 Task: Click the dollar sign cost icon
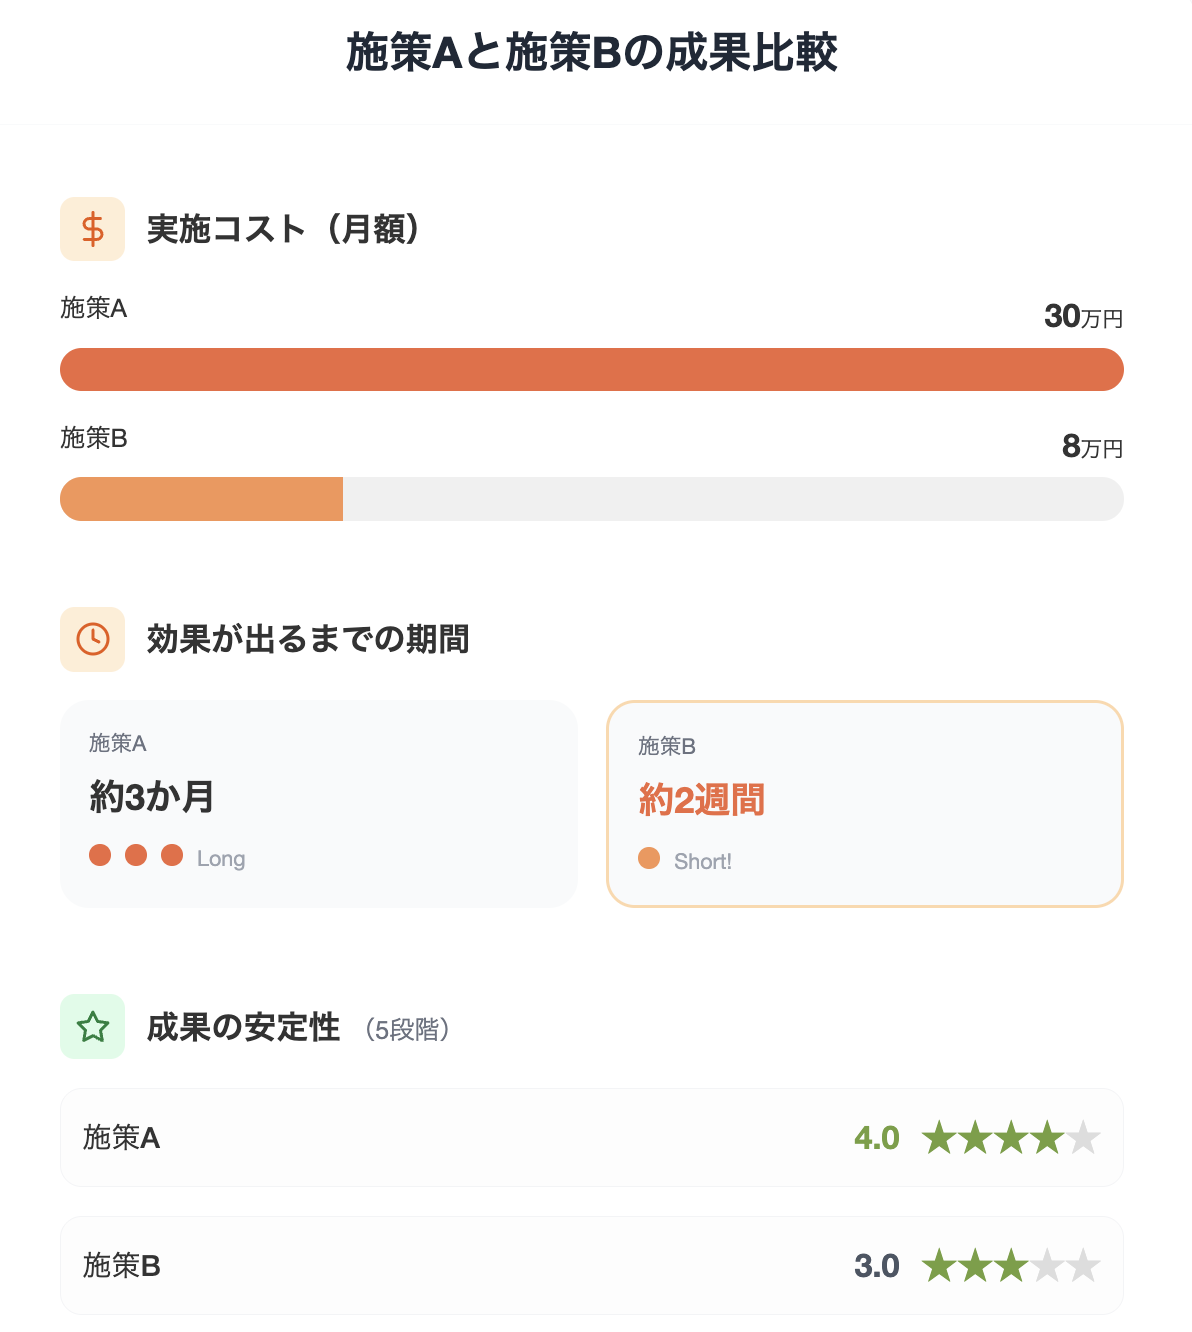(x=92, y=229)
